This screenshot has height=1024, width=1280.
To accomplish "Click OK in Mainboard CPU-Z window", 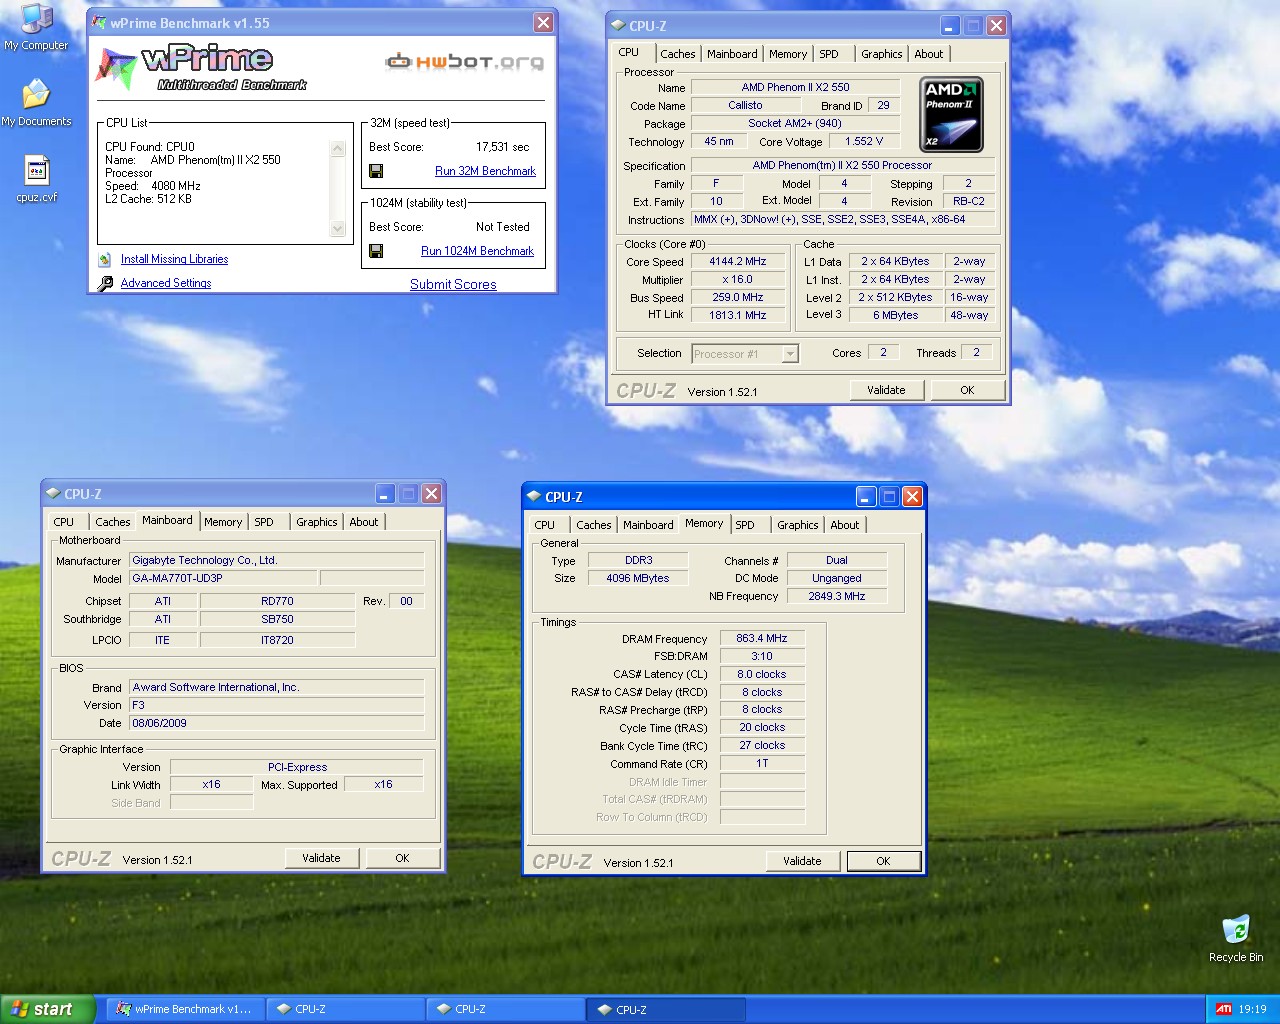I will [402, 858].
